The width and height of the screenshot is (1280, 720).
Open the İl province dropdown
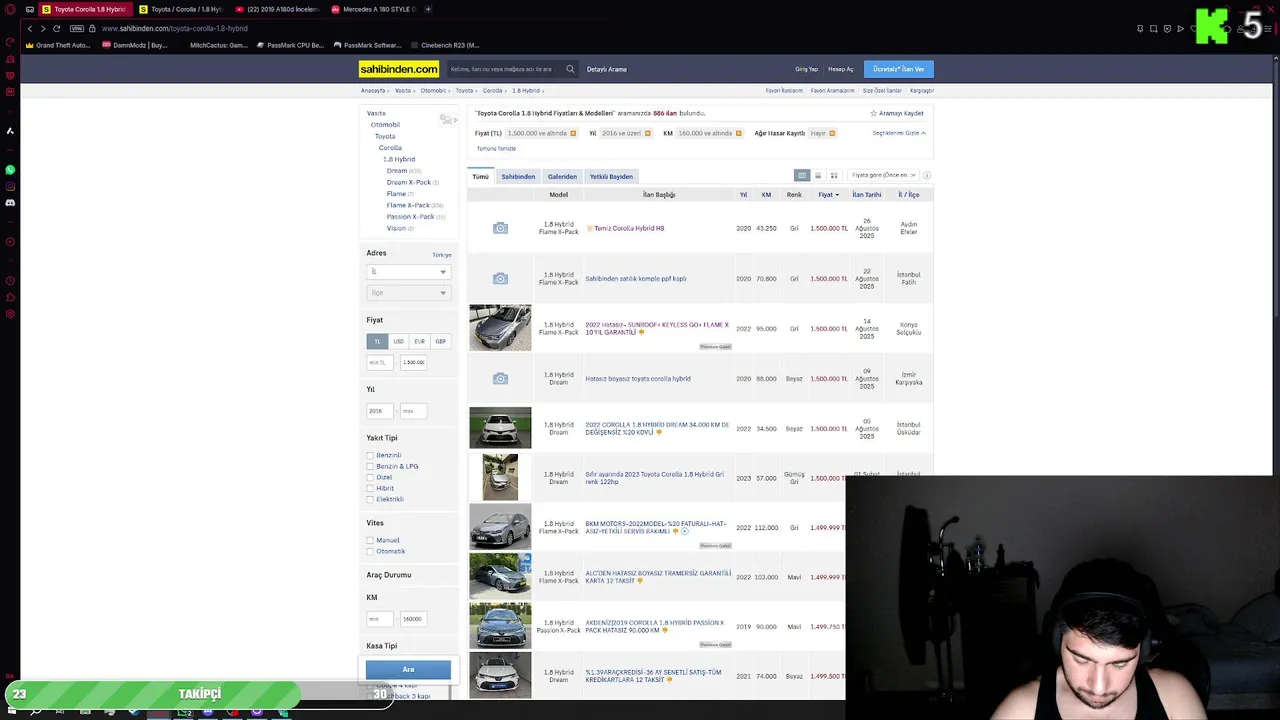point(408,271)
